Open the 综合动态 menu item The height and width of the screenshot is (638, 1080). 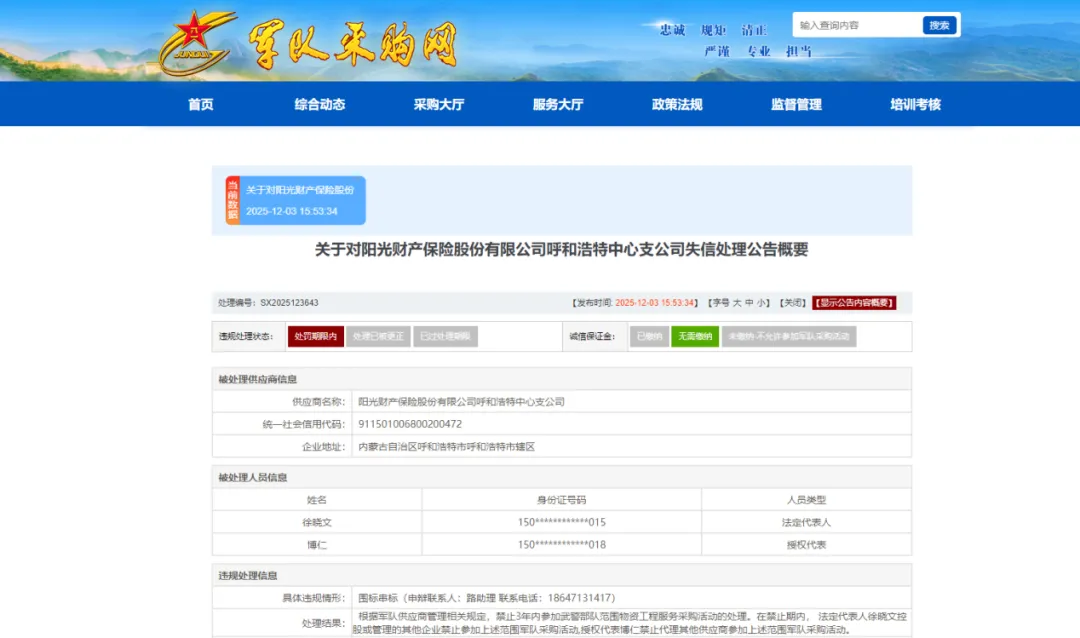click(320, 105)
